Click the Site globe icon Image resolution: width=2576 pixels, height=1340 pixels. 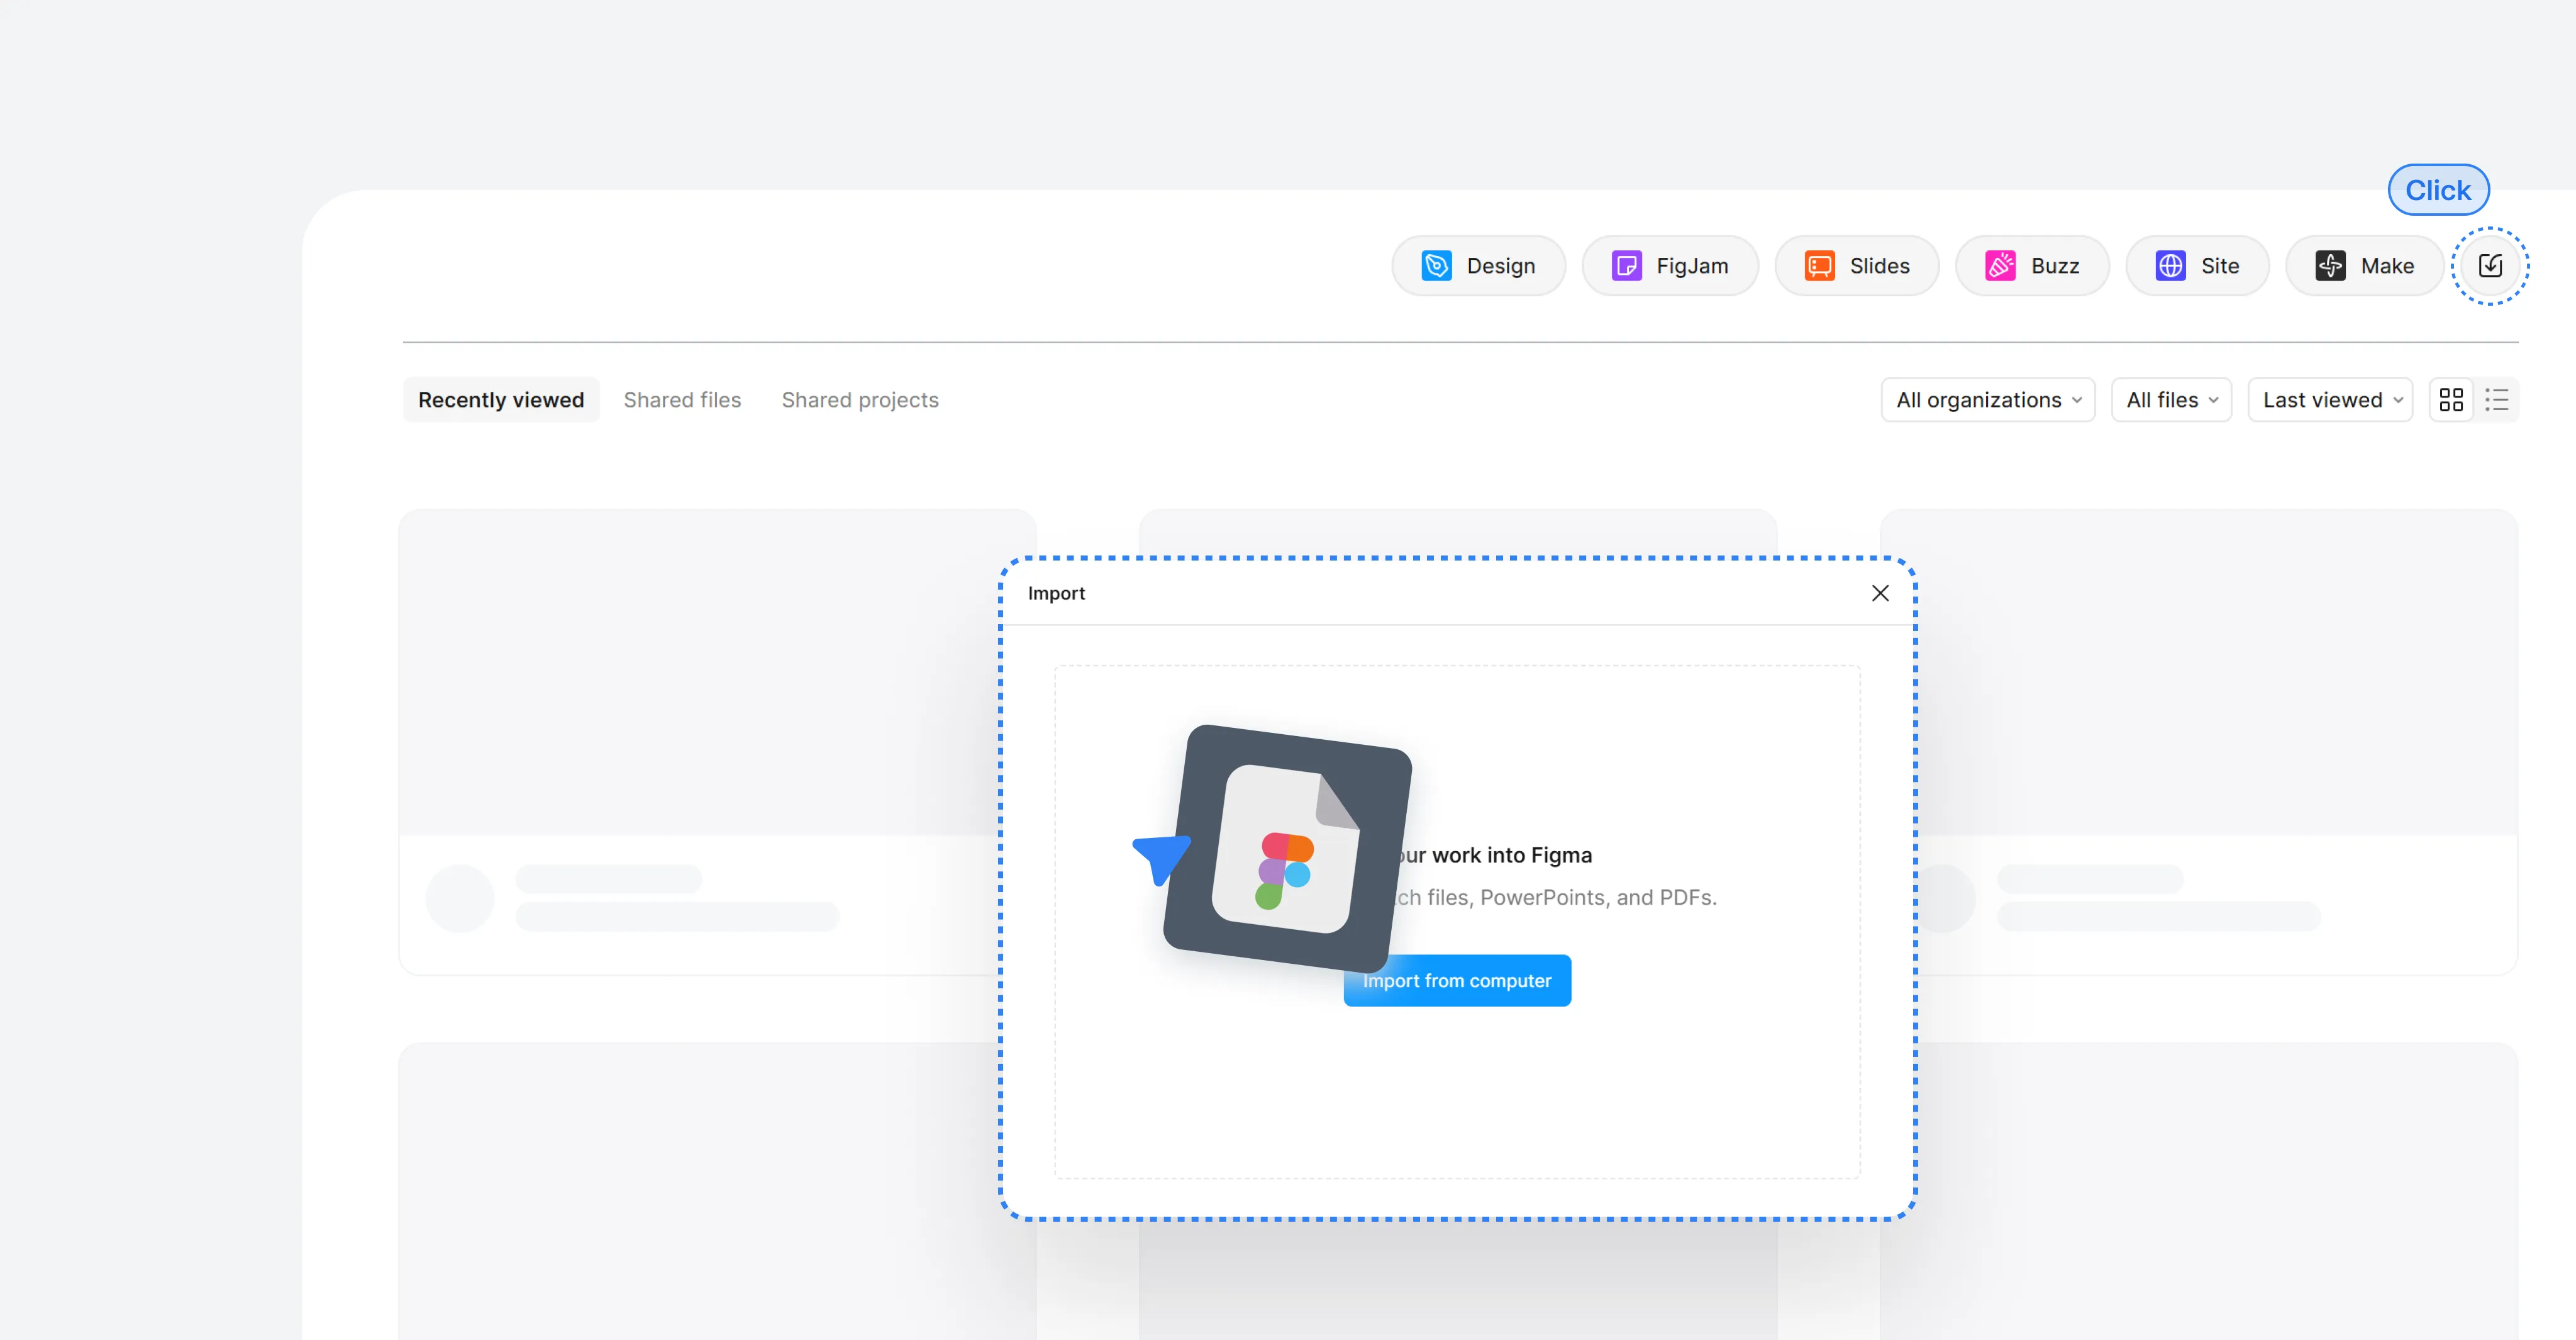2170,266
